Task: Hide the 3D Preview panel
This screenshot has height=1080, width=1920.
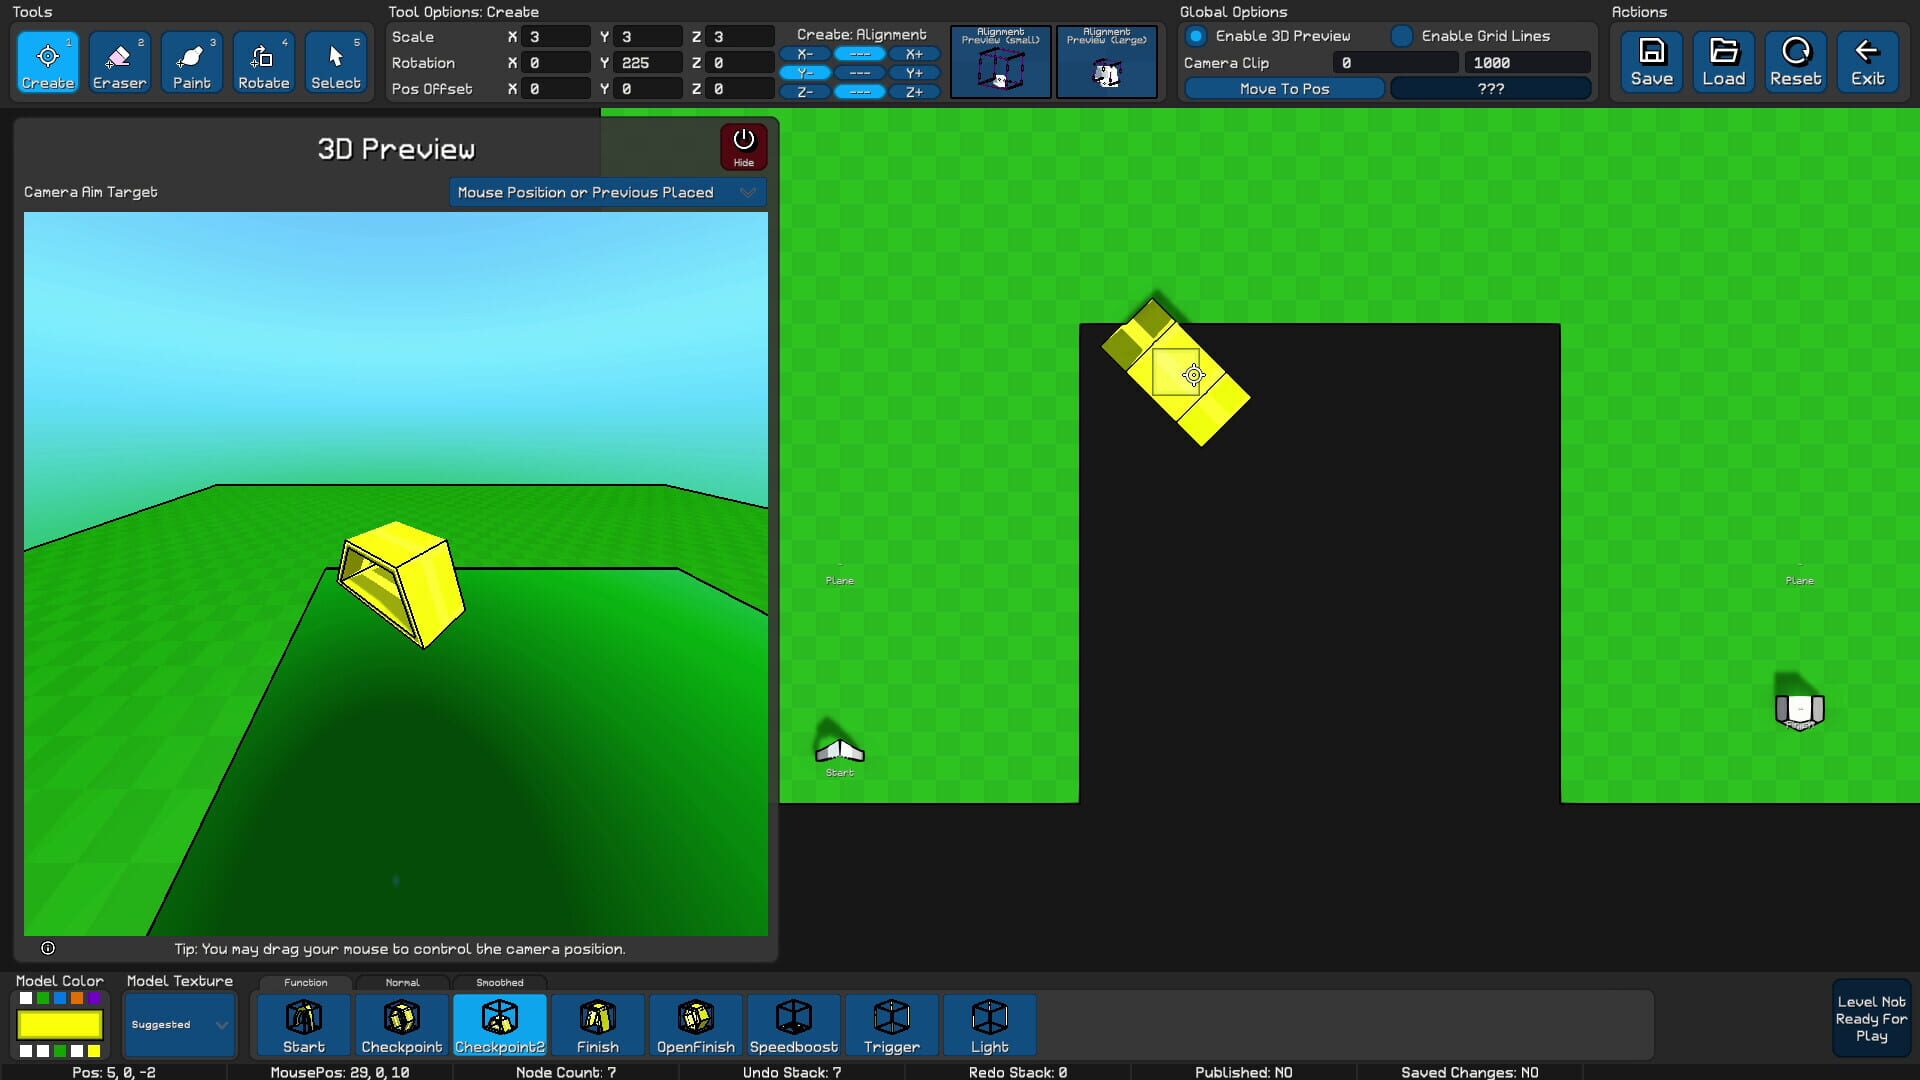Action: tap(743, 146)
